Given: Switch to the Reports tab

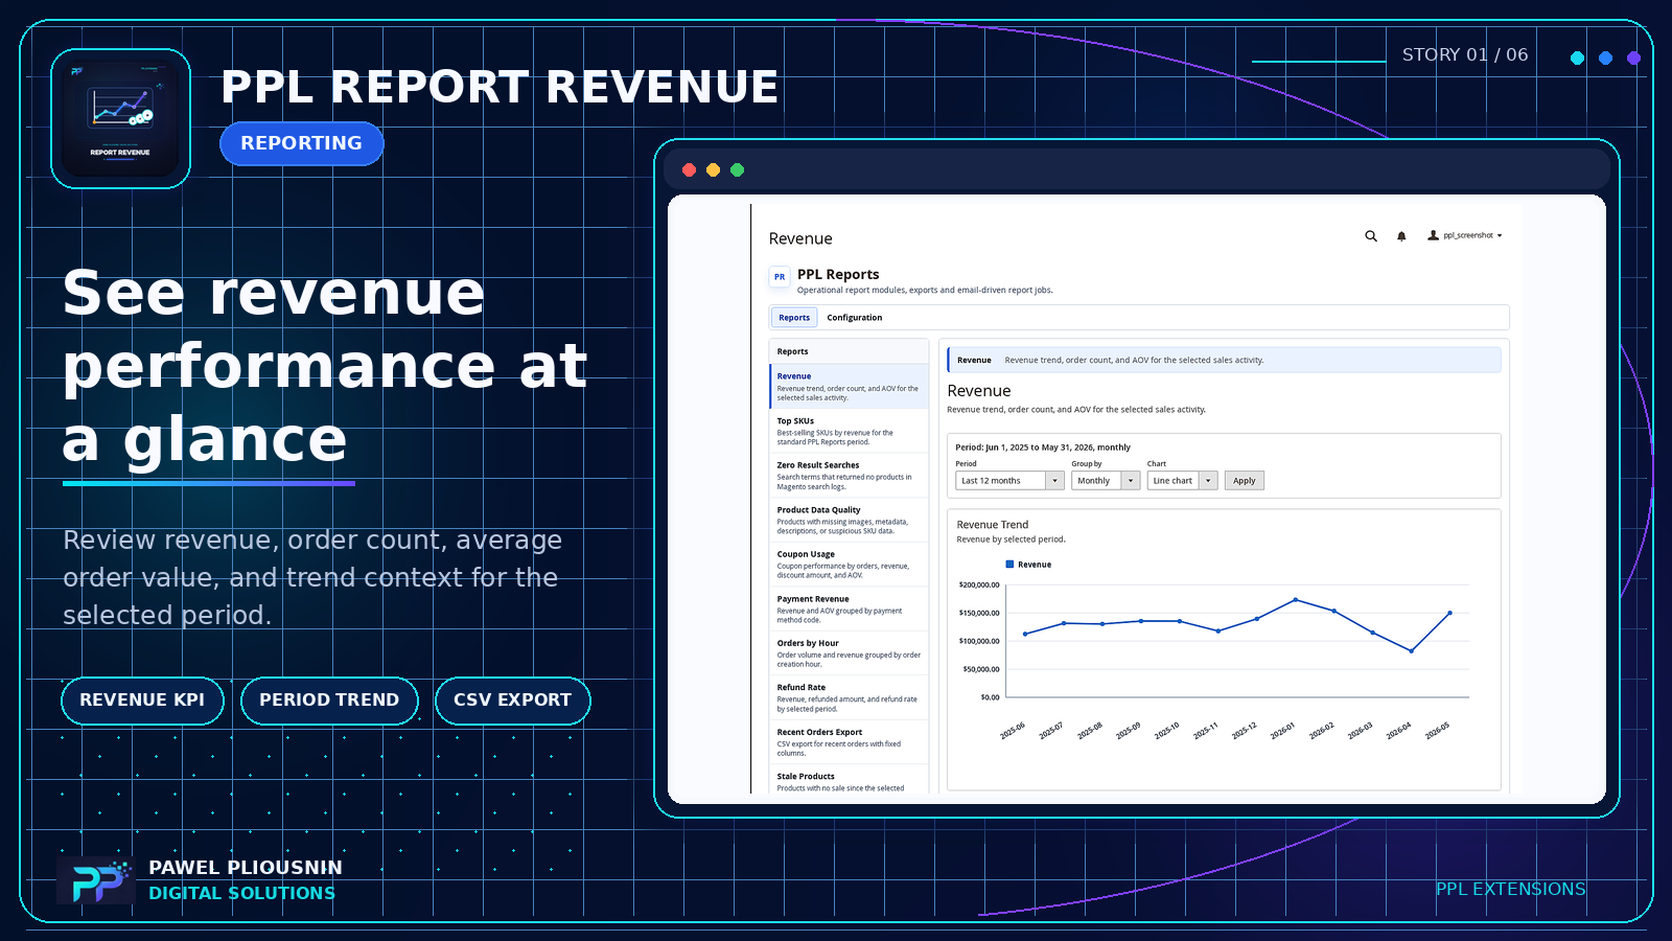Looking at the screenshot, I should 794,318.
